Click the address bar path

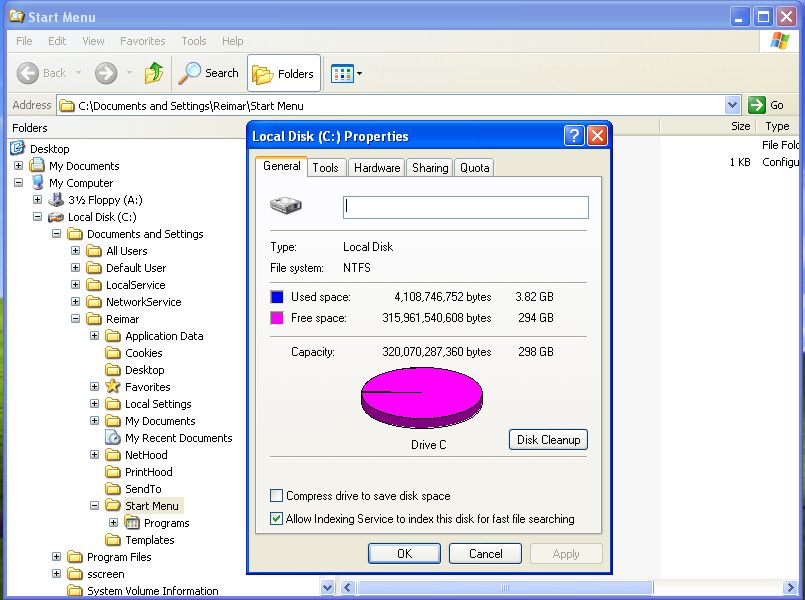190,106
